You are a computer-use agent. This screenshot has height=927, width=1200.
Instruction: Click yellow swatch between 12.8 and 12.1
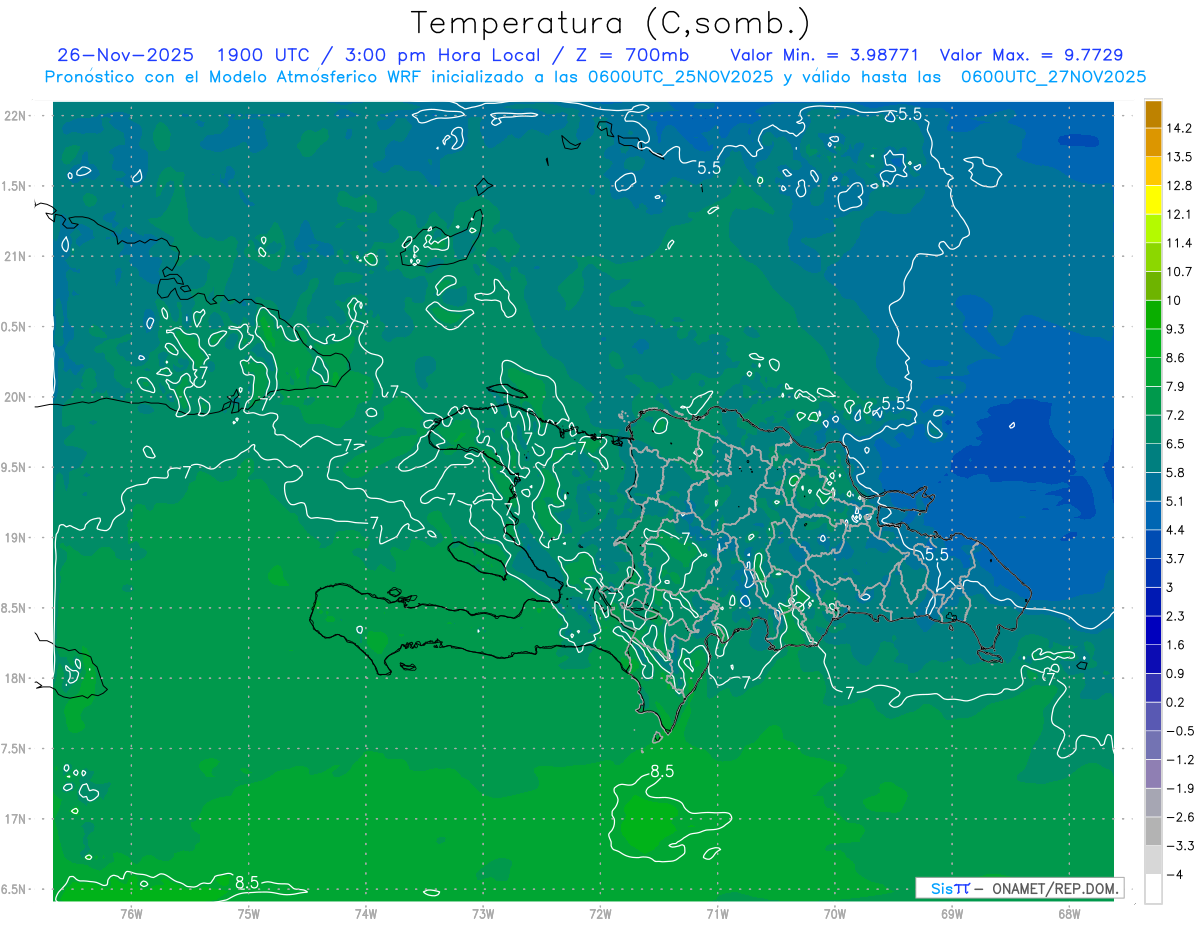1153,200
